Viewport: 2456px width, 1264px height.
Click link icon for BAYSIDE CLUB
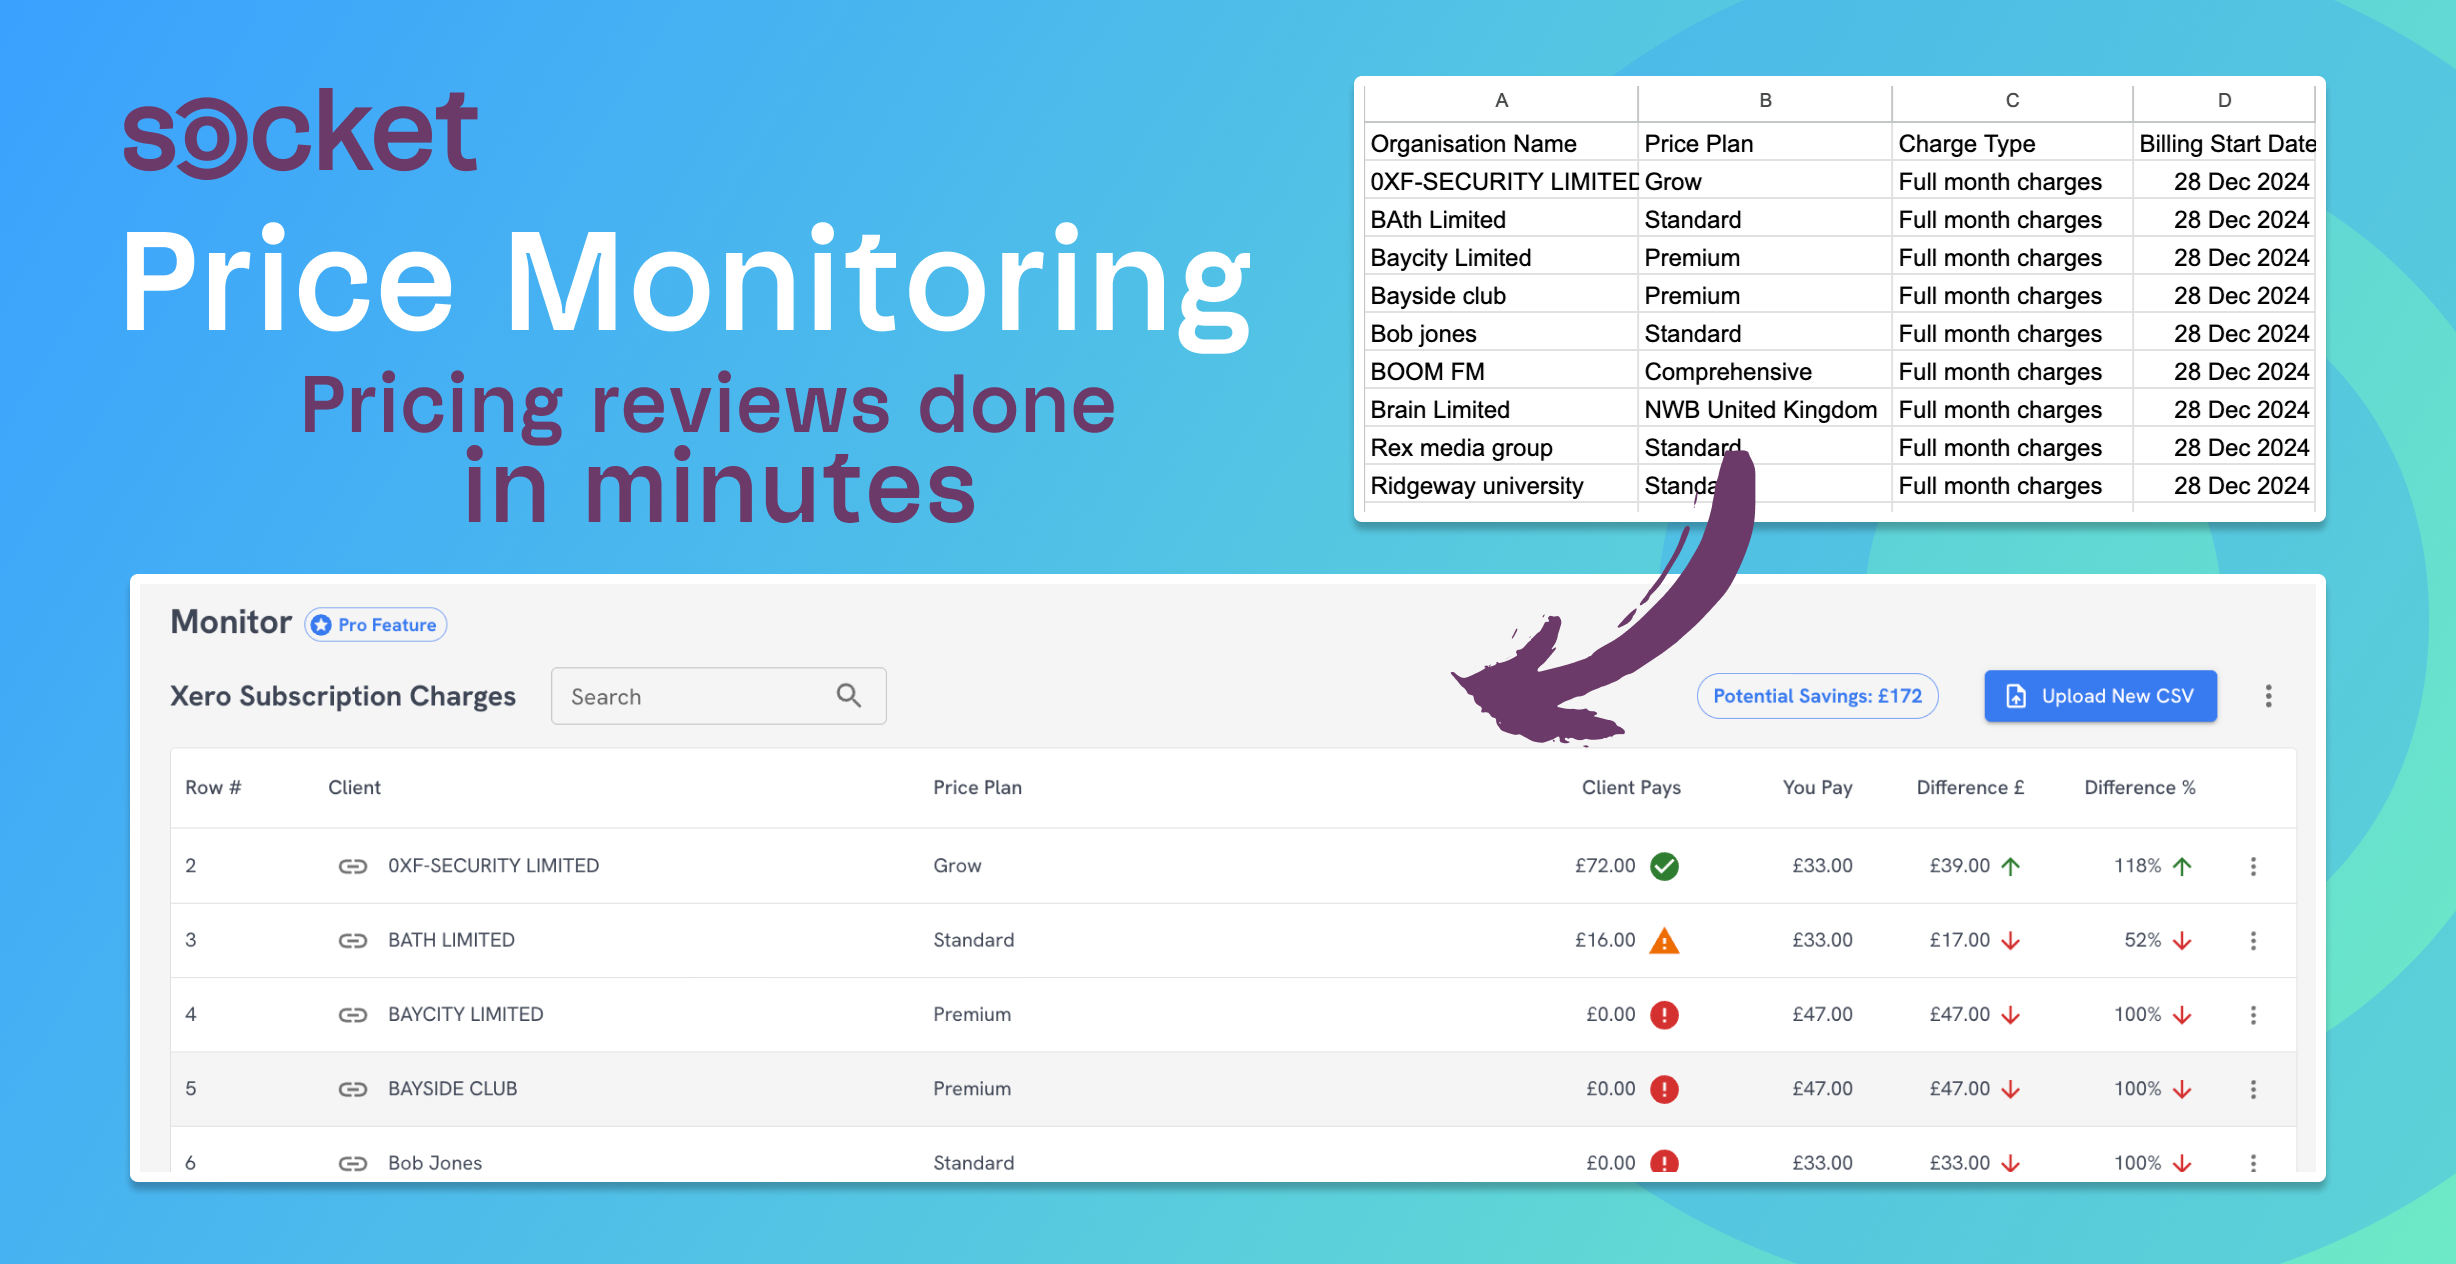tap(353, 1089)
